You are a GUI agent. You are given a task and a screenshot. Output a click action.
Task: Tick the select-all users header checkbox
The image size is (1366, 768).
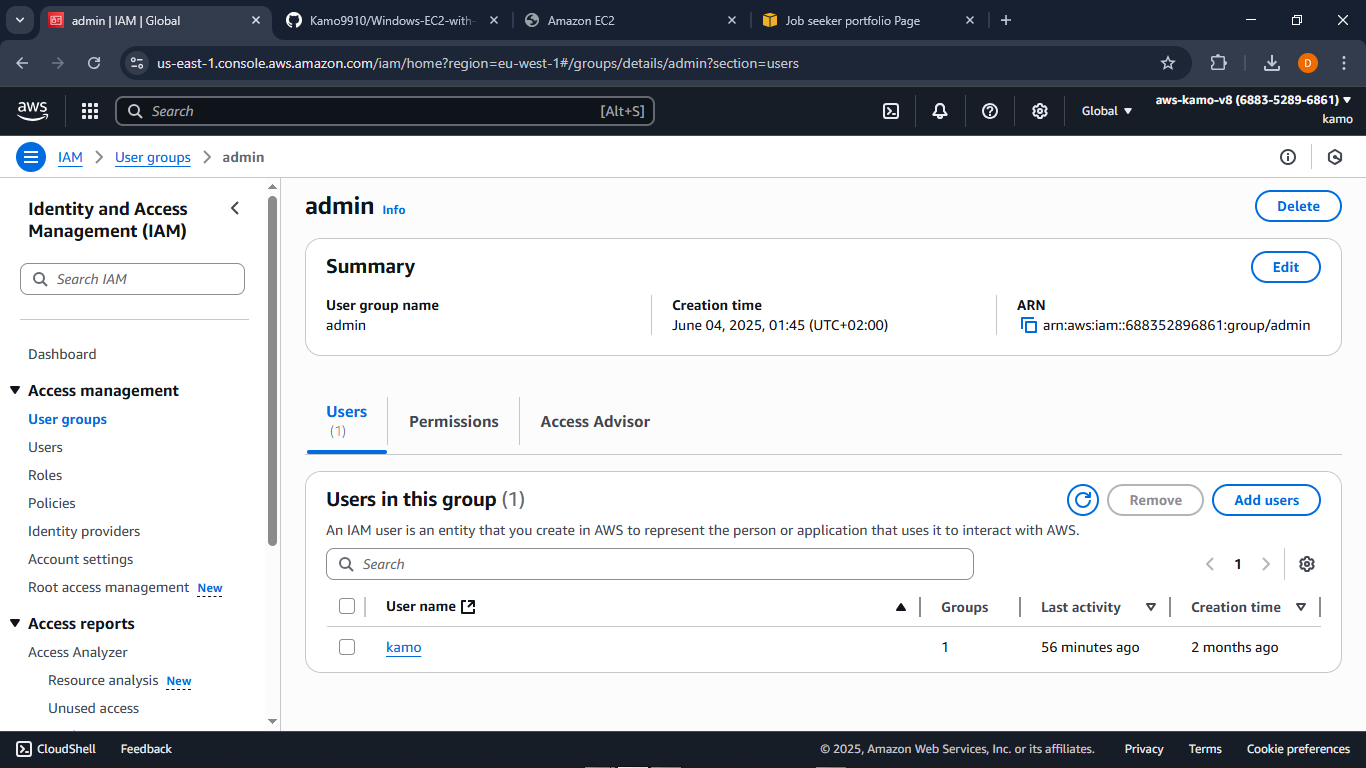point(347,606)
